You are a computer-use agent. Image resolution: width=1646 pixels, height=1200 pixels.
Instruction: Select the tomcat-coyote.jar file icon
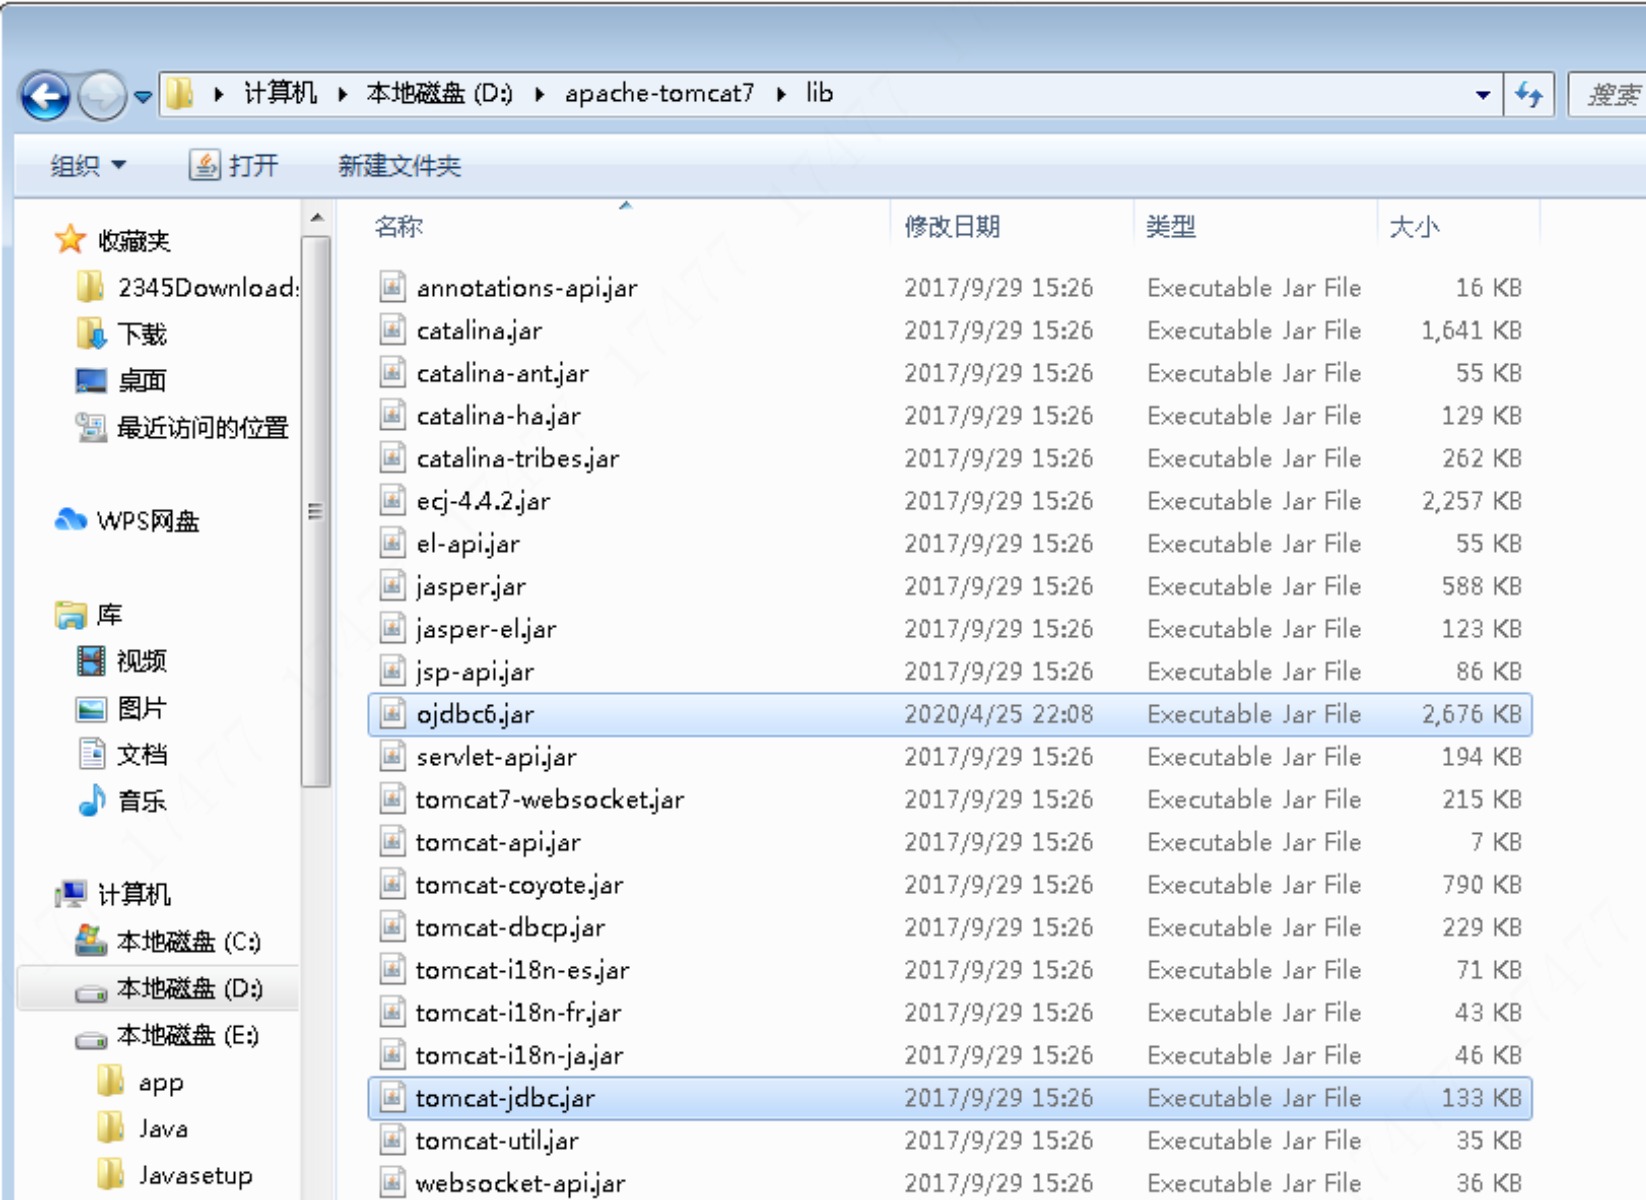tap(392, 885)
